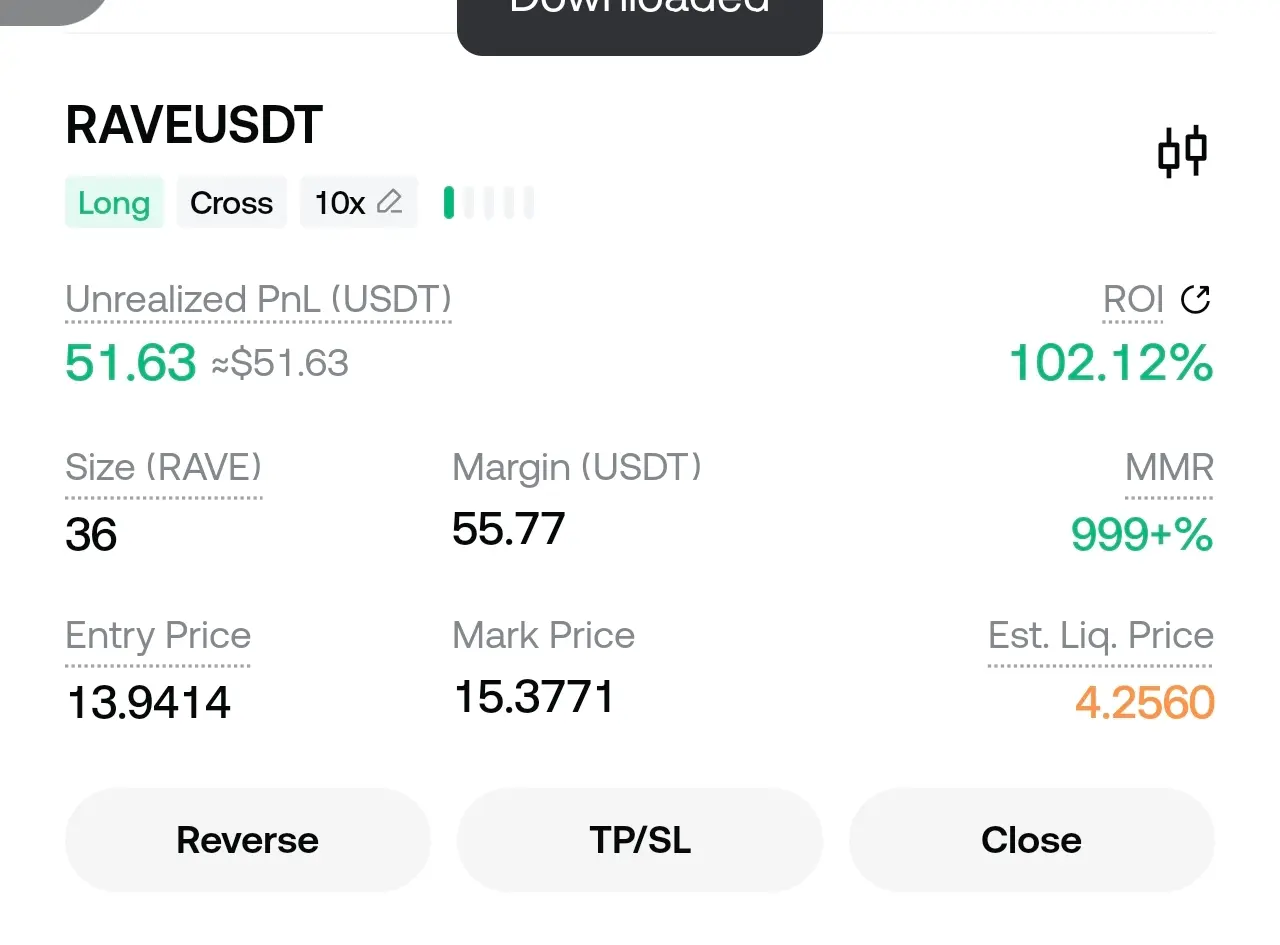This screenshot has width=1280, height=945.
Task: Tap the MMR label
Action: (x=1168, y=467)
